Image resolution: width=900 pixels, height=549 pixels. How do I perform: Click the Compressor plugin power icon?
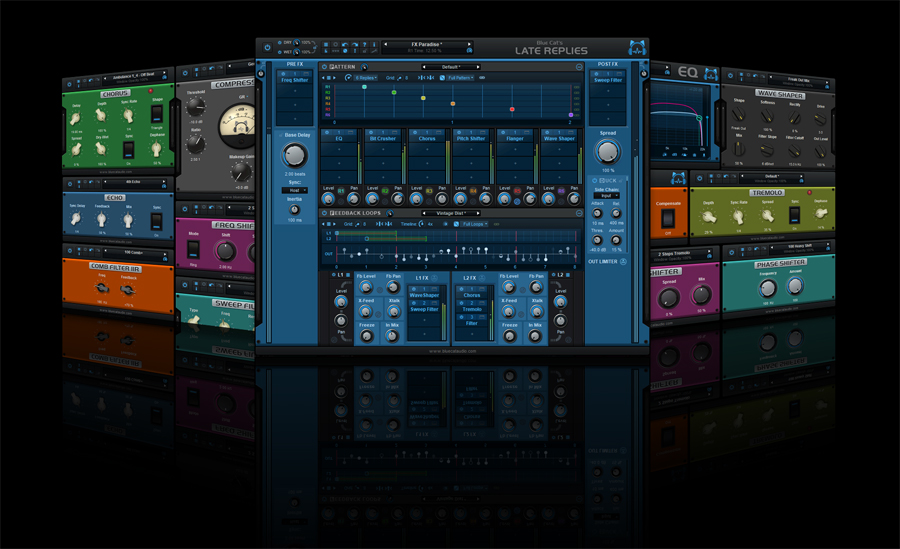[x=185, y=73]
